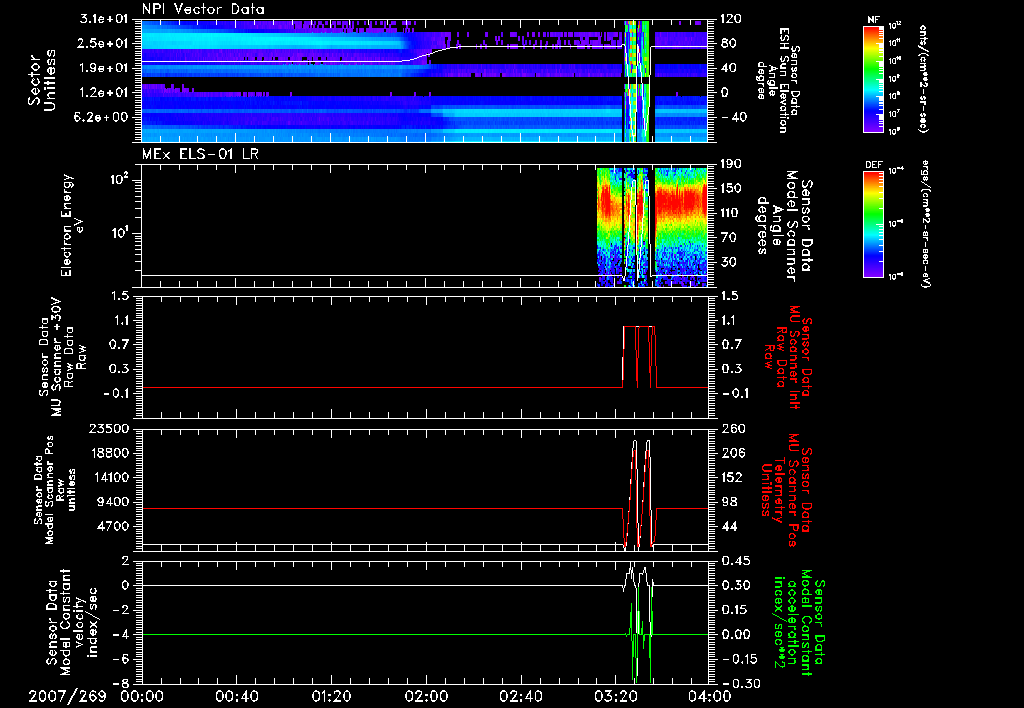Screen dimensions: 1024x708
Task: Click the -6 velocity tick label
Action: 122,659
